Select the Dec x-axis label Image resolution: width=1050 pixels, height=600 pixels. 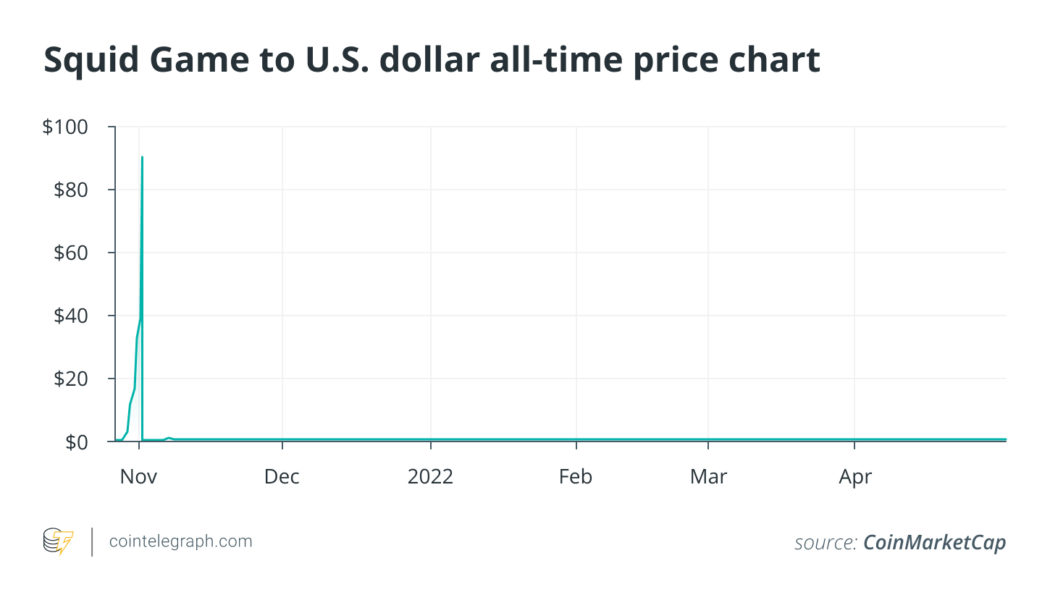coord(282,476)
